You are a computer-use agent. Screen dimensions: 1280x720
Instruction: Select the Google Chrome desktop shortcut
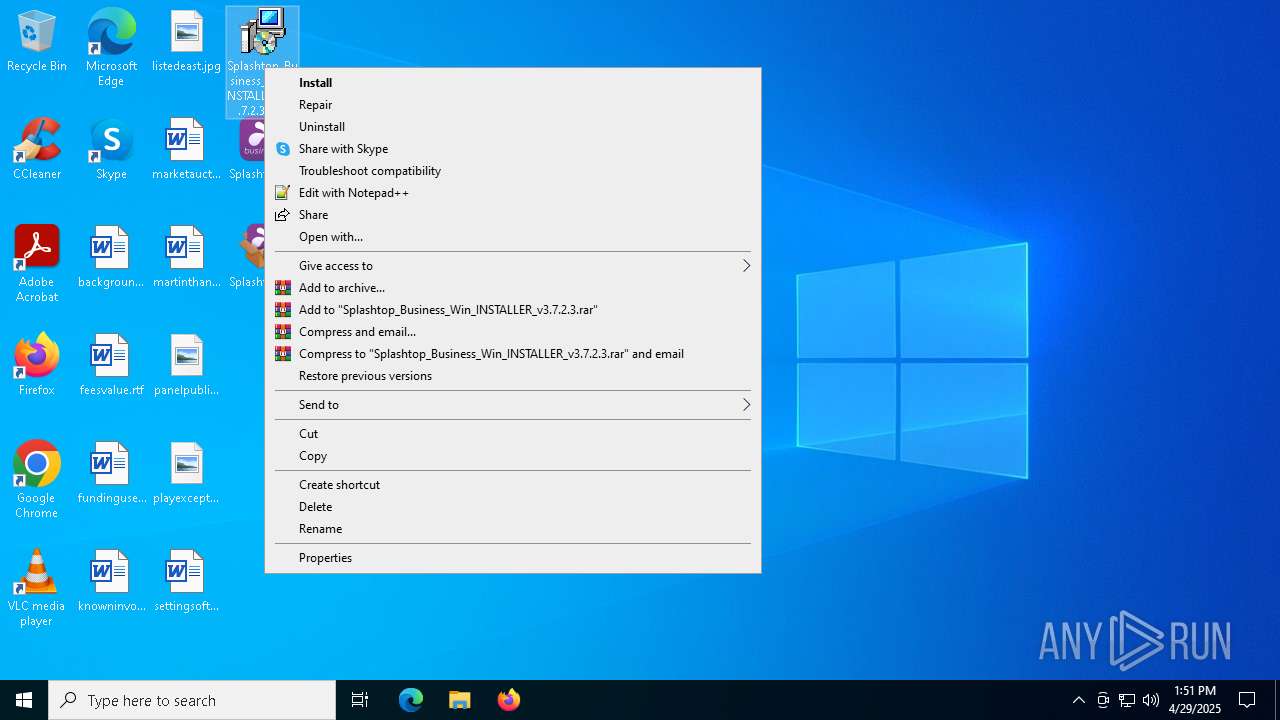[37, 480]
